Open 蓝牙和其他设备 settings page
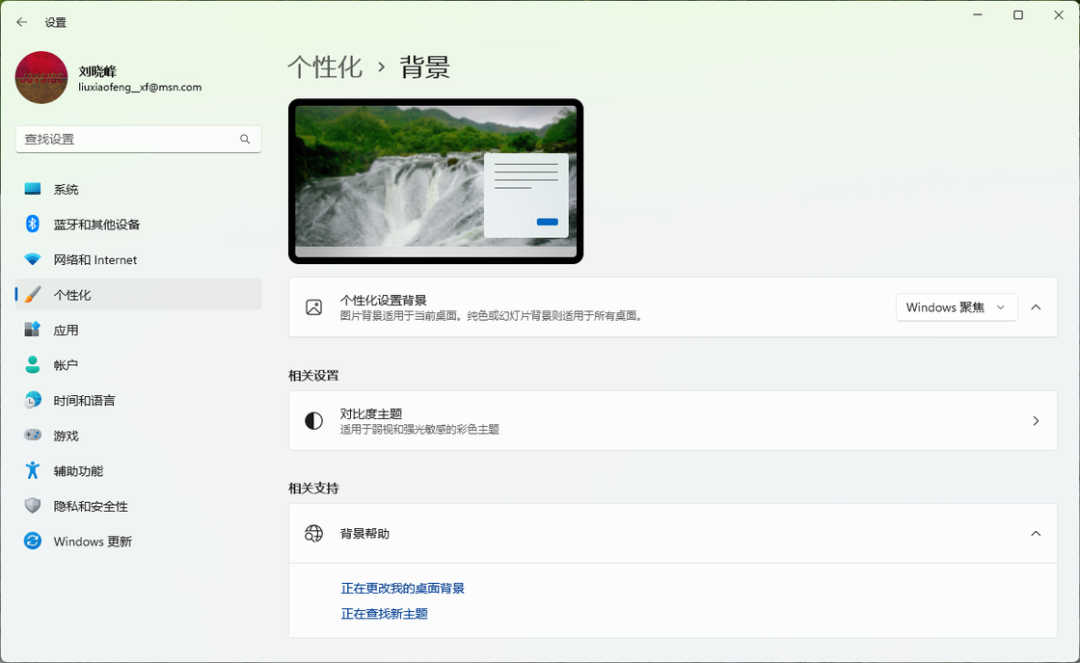The height and width of the screenshot is (663, 1080). pos(138,224)
